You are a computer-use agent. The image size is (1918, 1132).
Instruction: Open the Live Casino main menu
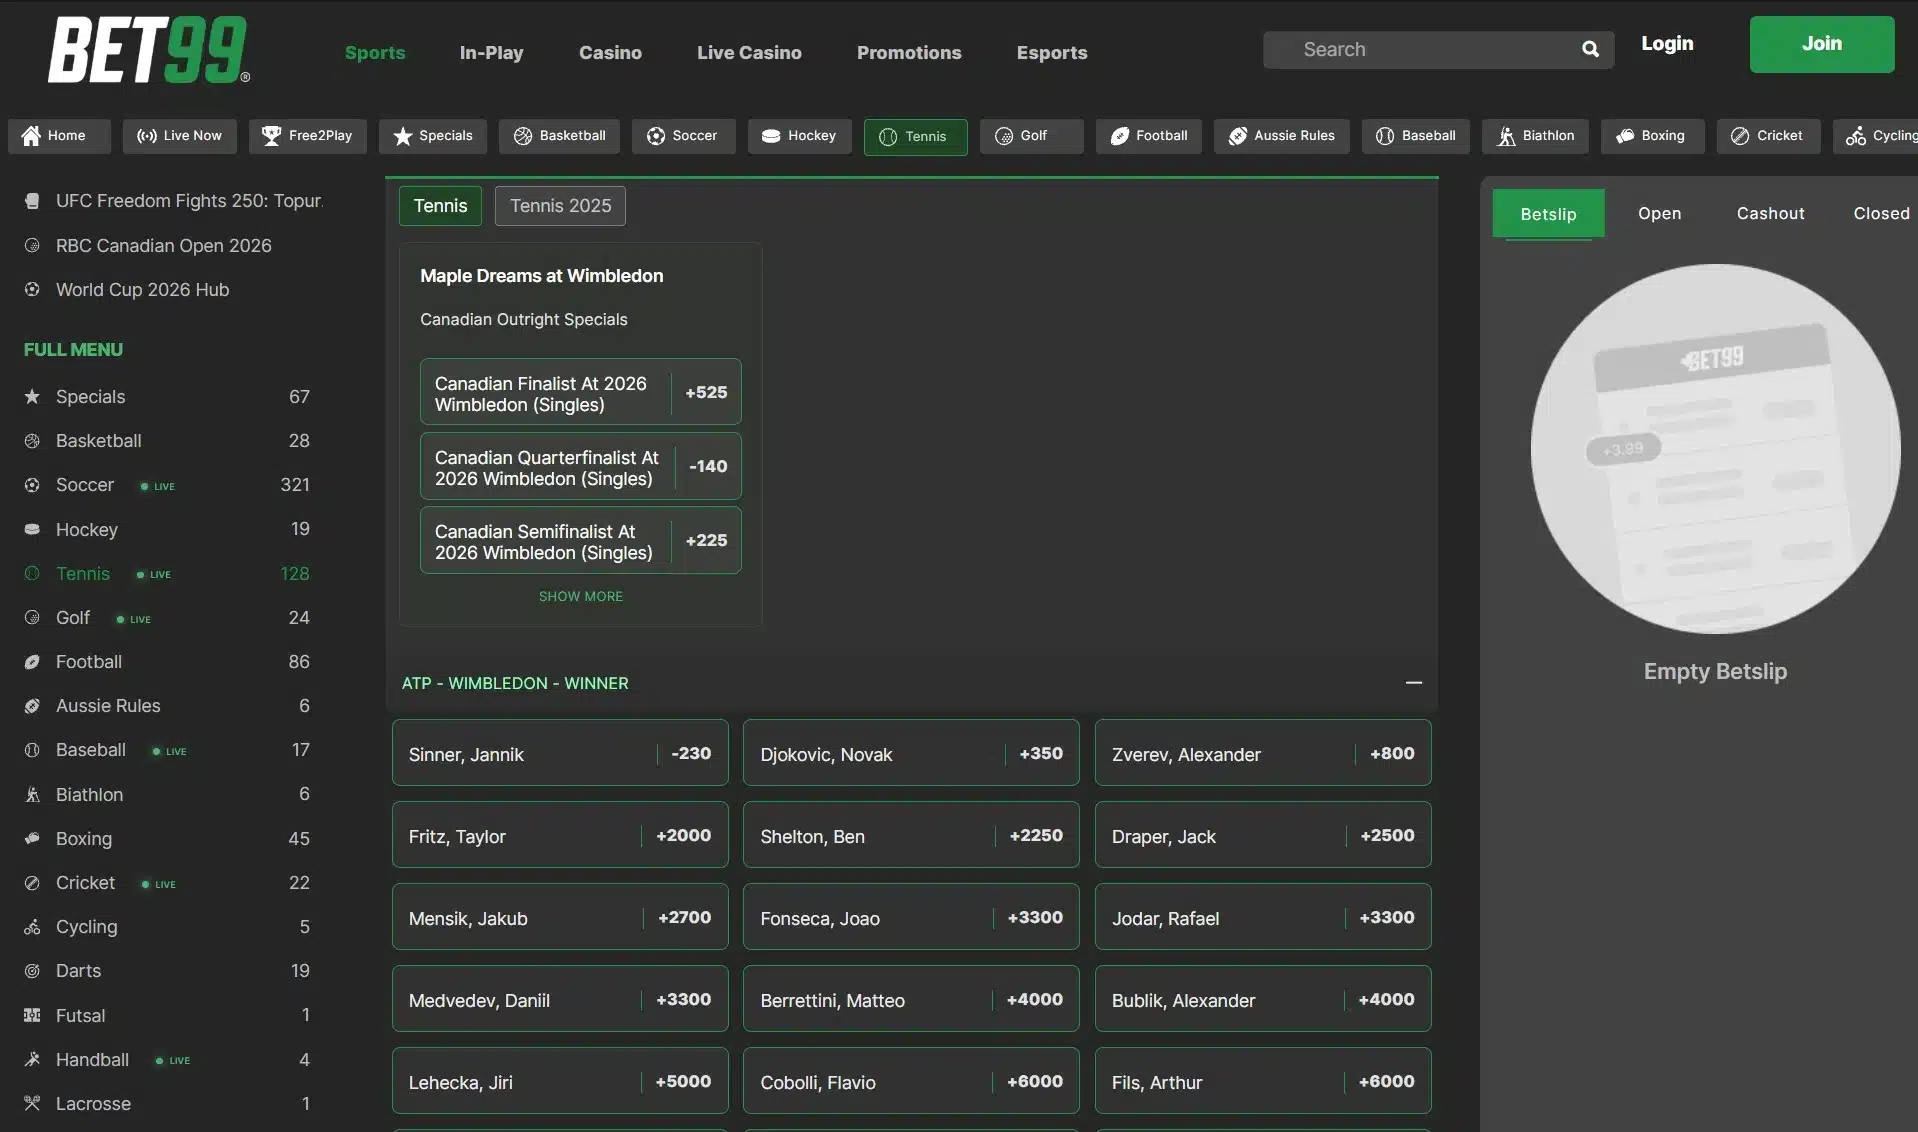[749, 53]
